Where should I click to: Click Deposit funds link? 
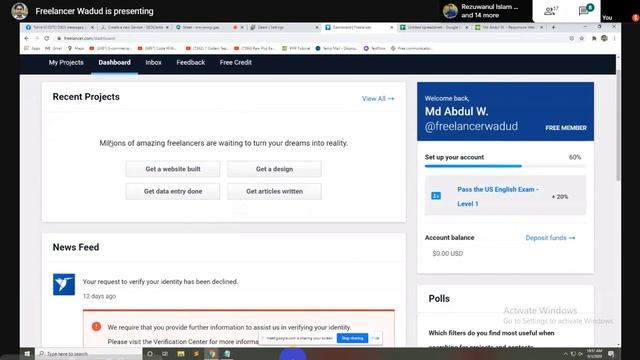coord(550,238)
